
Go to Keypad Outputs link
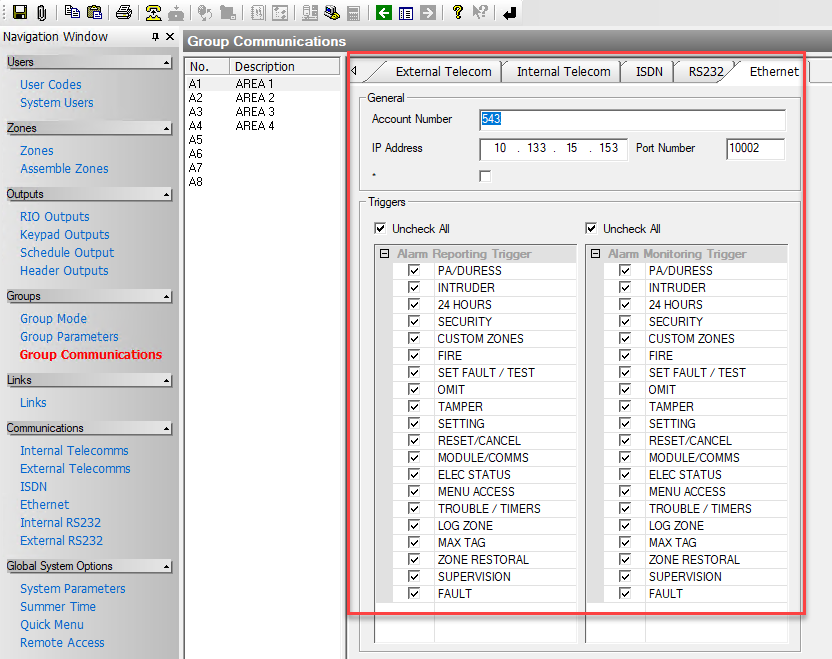click(x=64, y=235)
